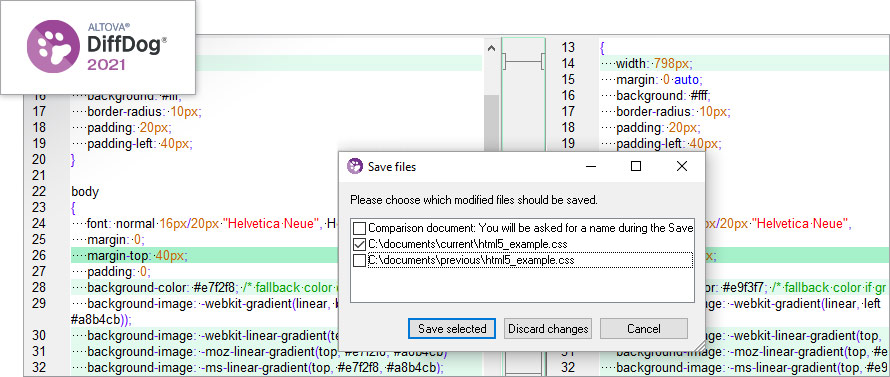Click the Save files dialog app icon
This screenshot has width=890, height=377.
point(355,166)
